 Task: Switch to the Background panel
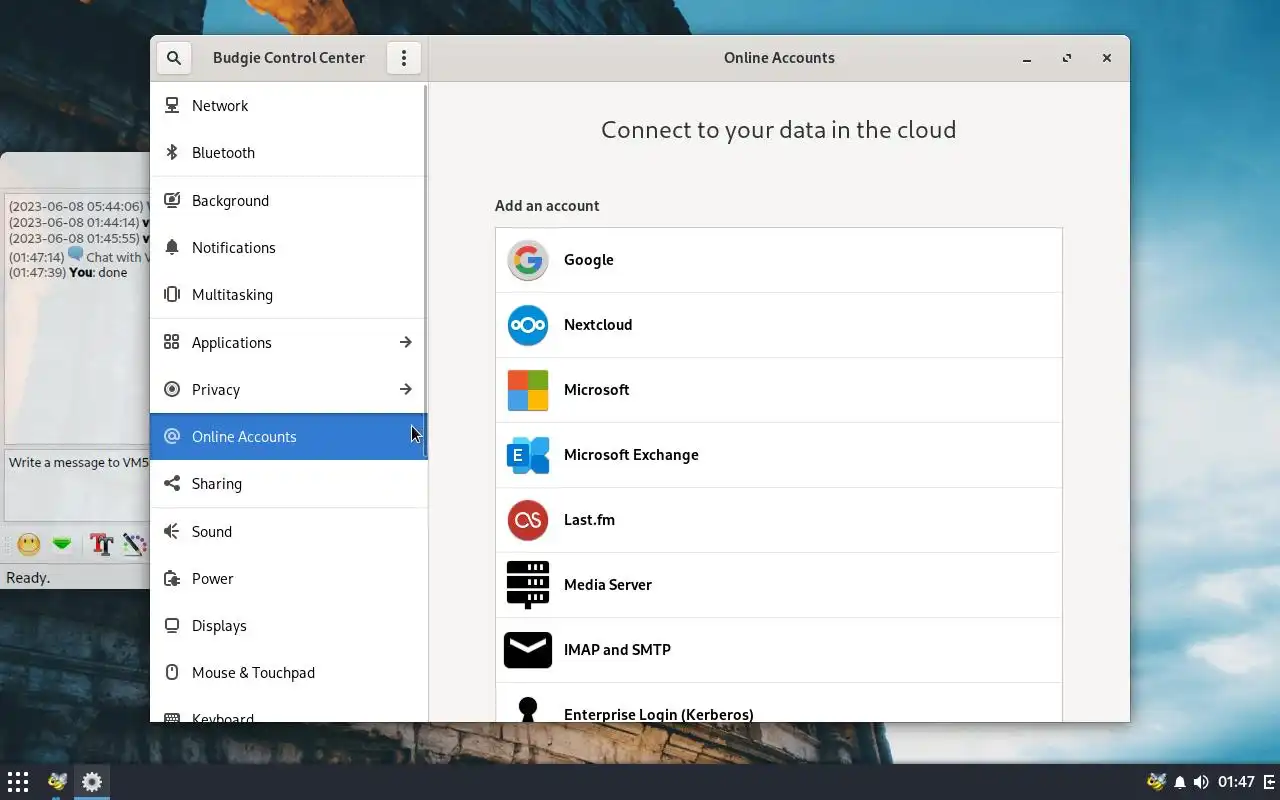[x=288, y=200]
